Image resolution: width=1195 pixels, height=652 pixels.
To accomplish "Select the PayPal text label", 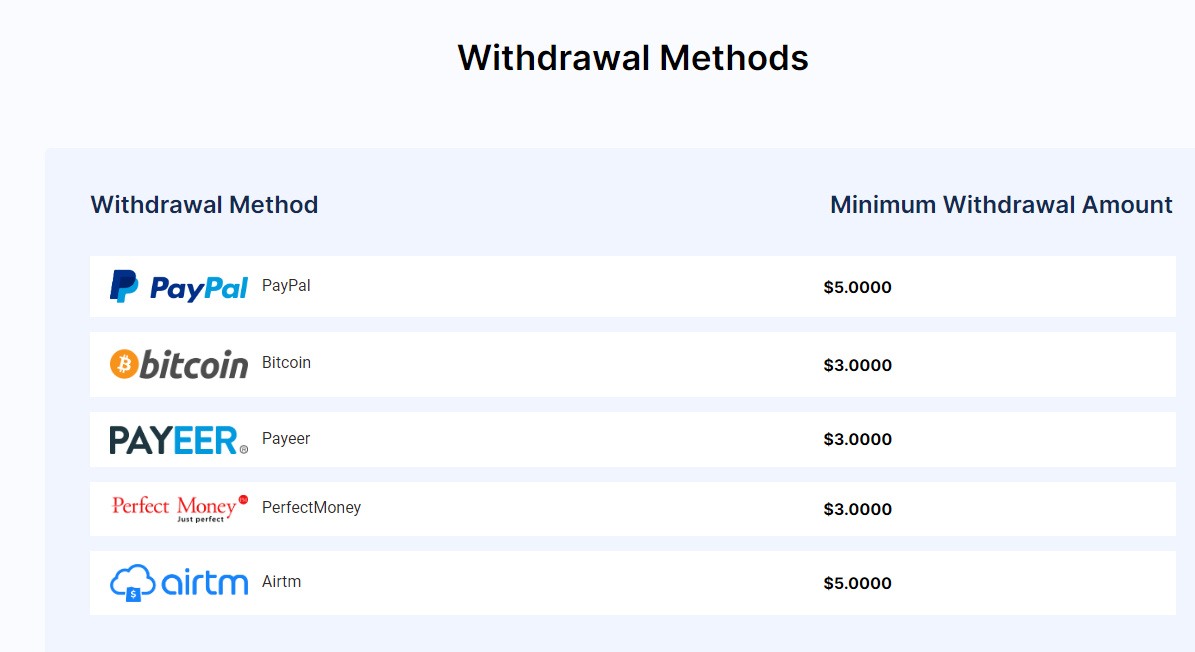I will point(286,286).
